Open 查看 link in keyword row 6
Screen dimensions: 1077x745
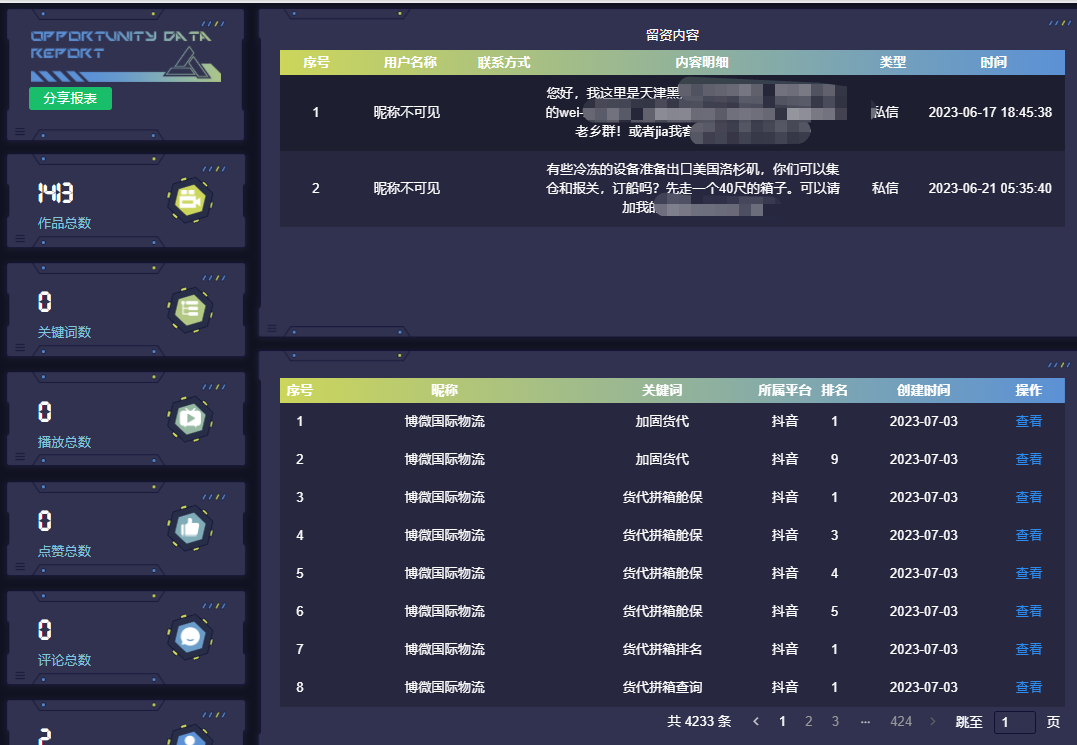pyautogui.click(x=1028, y=611)
